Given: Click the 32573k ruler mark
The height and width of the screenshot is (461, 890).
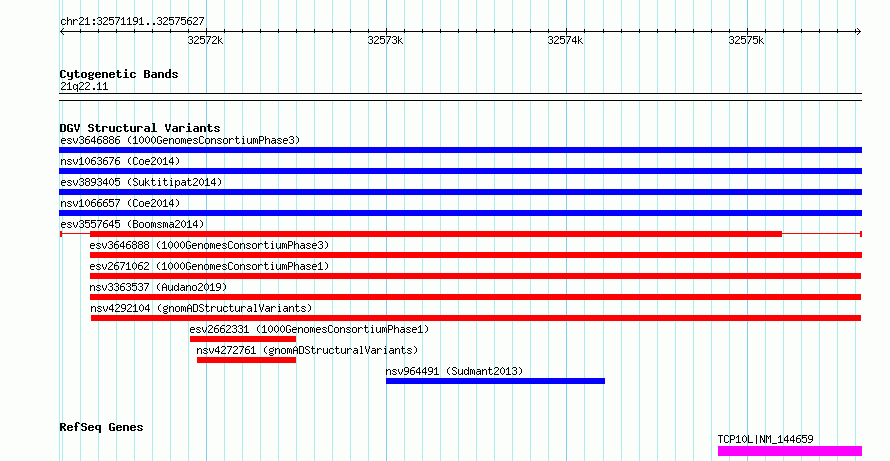Looking at the screenshot, I should click(x=385, y=40).
